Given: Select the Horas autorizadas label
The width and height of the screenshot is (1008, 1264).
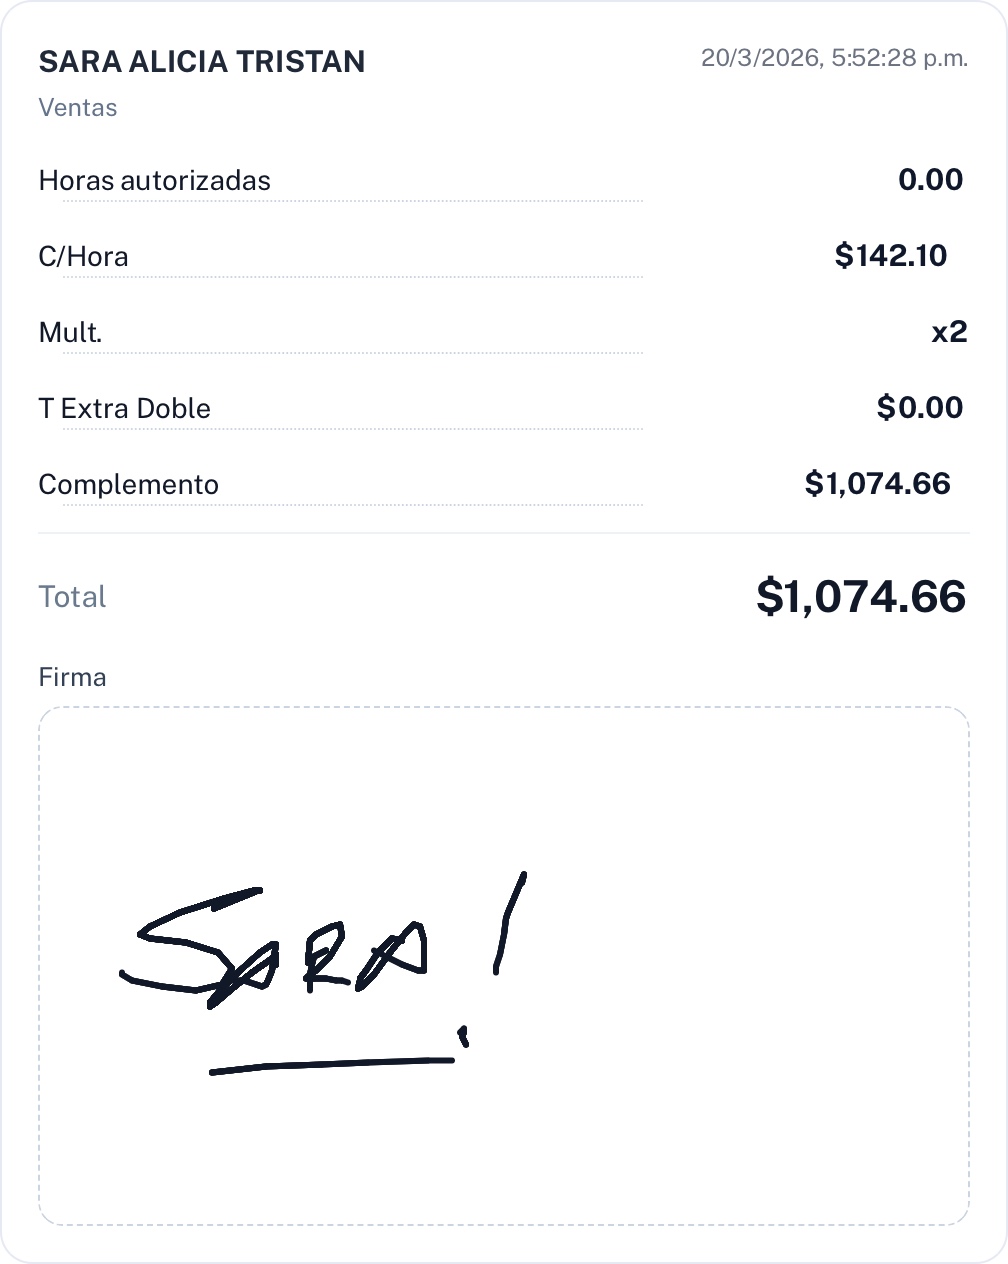Looking at the screenshot, I should 154,181.
